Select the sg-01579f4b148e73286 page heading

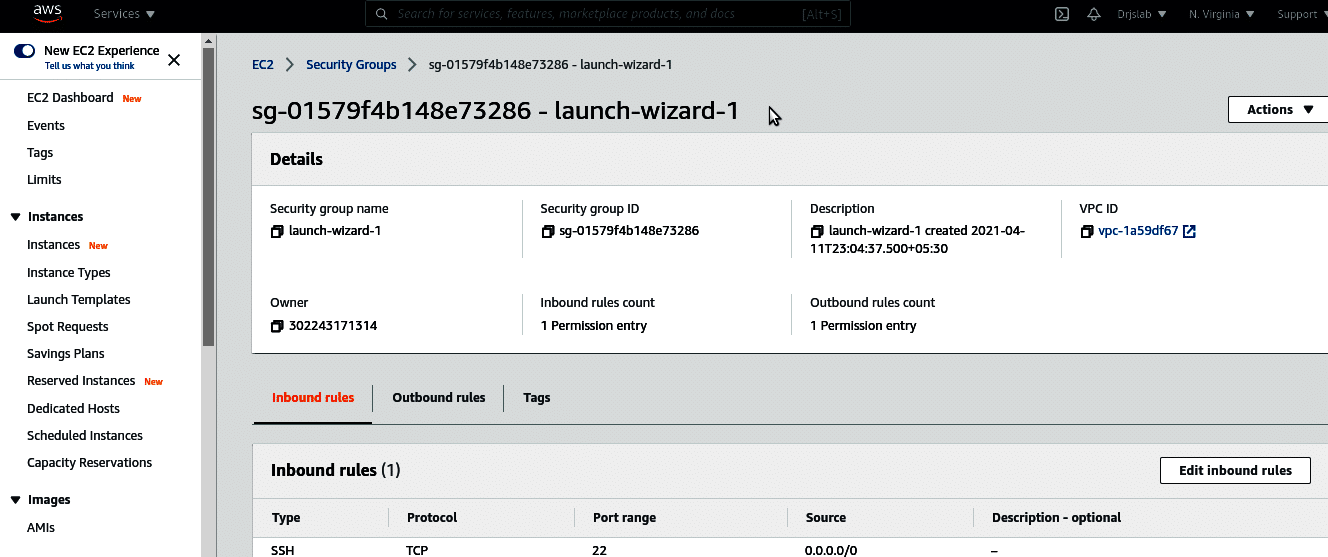[x=496, y=110]
